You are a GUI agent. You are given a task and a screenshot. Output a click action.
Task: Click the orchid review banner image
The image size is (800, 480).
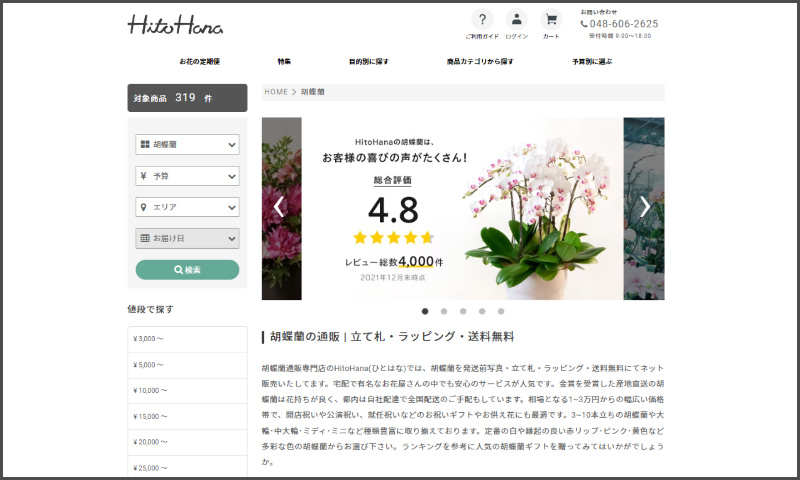[462, 208]
